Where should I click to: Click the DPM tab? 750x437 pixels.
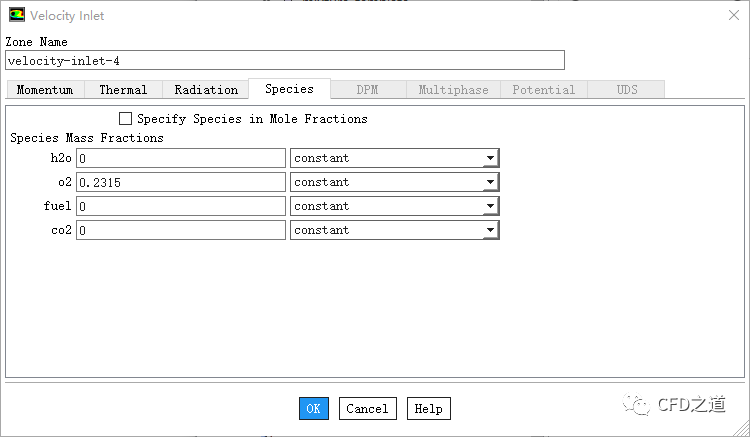(367, 90)
